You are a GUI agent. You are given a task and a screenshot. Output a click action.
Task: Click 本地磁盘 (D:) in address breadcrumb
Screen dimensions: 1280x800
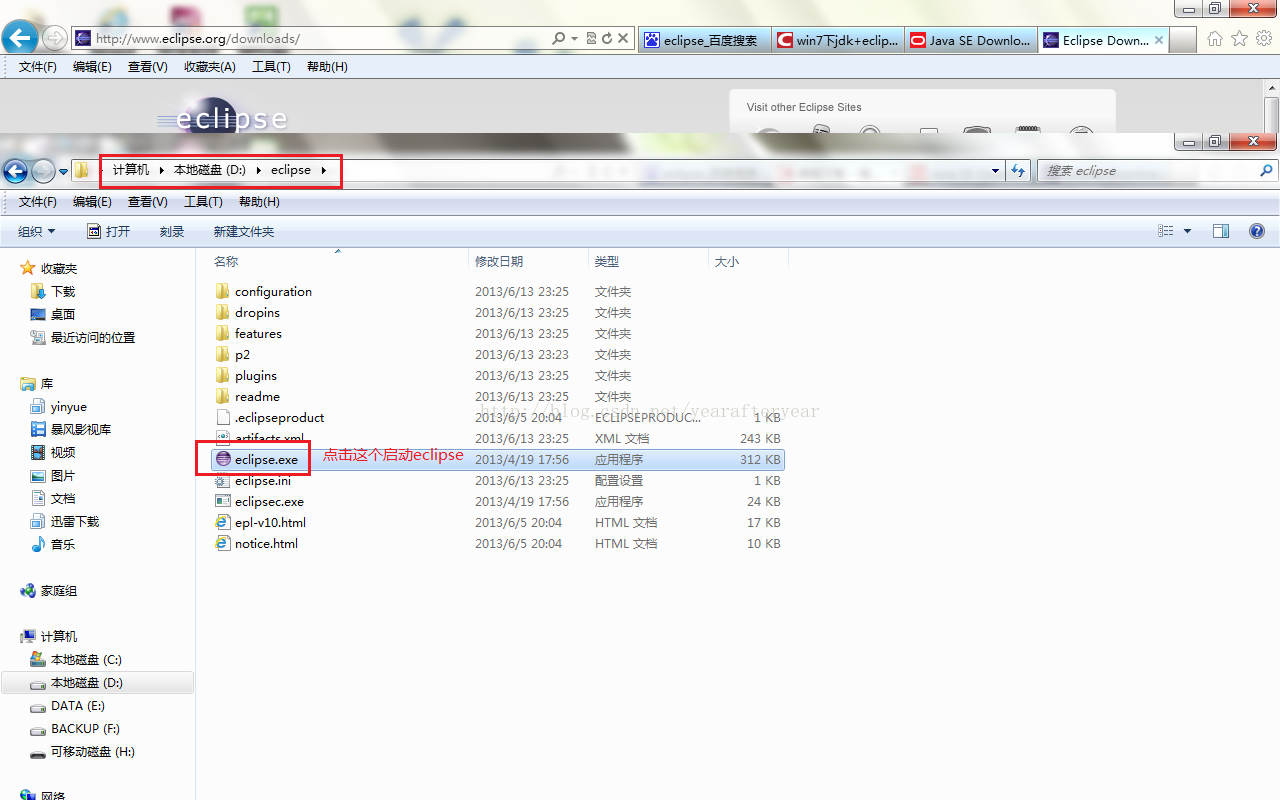pos(210,170)
